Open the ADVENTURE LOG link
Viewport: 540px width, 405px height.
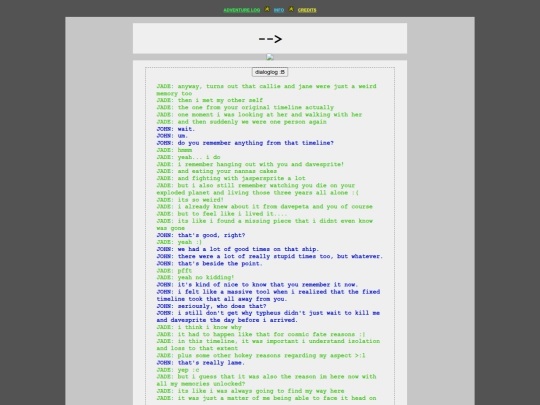coord(241,10)
